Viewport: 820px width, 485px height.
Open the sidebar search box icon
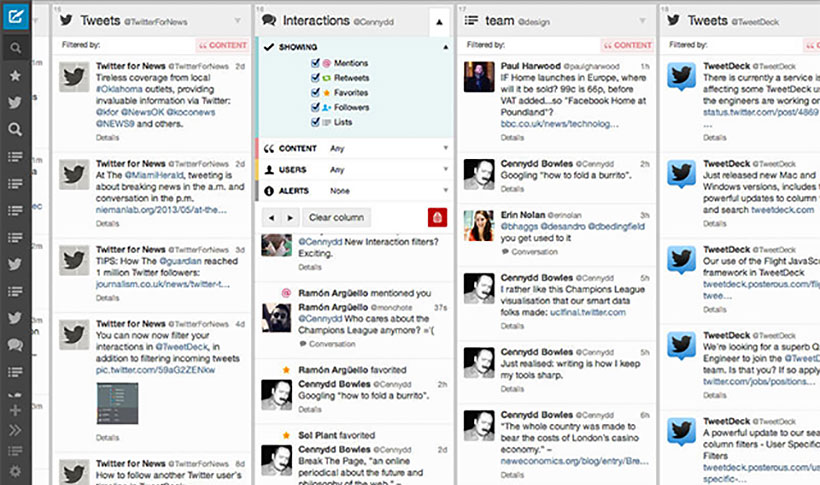(16, 48)
